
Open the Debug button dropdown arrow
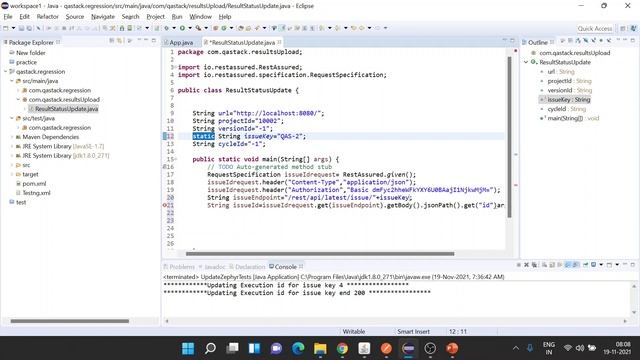point(174,28)
